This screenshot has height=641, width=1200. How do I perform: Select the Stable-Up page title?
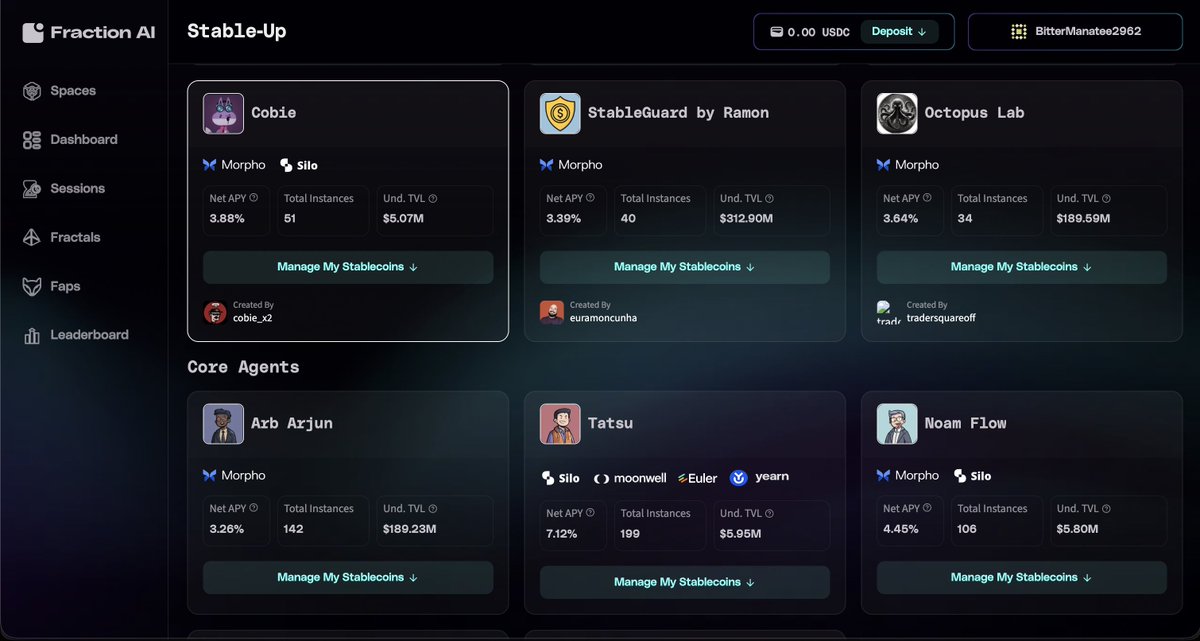[x=236, y=31]
